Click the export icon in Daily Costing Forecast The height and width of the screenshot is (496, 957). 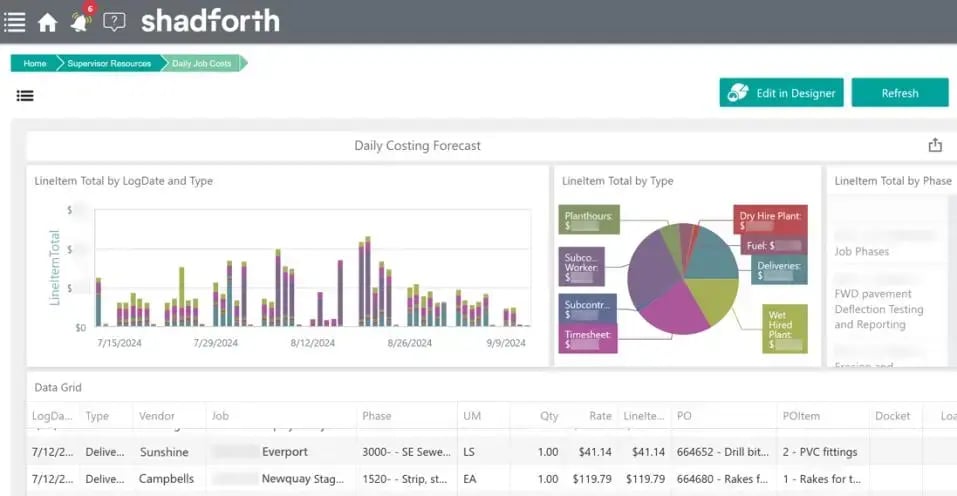[x=935, y=145]
